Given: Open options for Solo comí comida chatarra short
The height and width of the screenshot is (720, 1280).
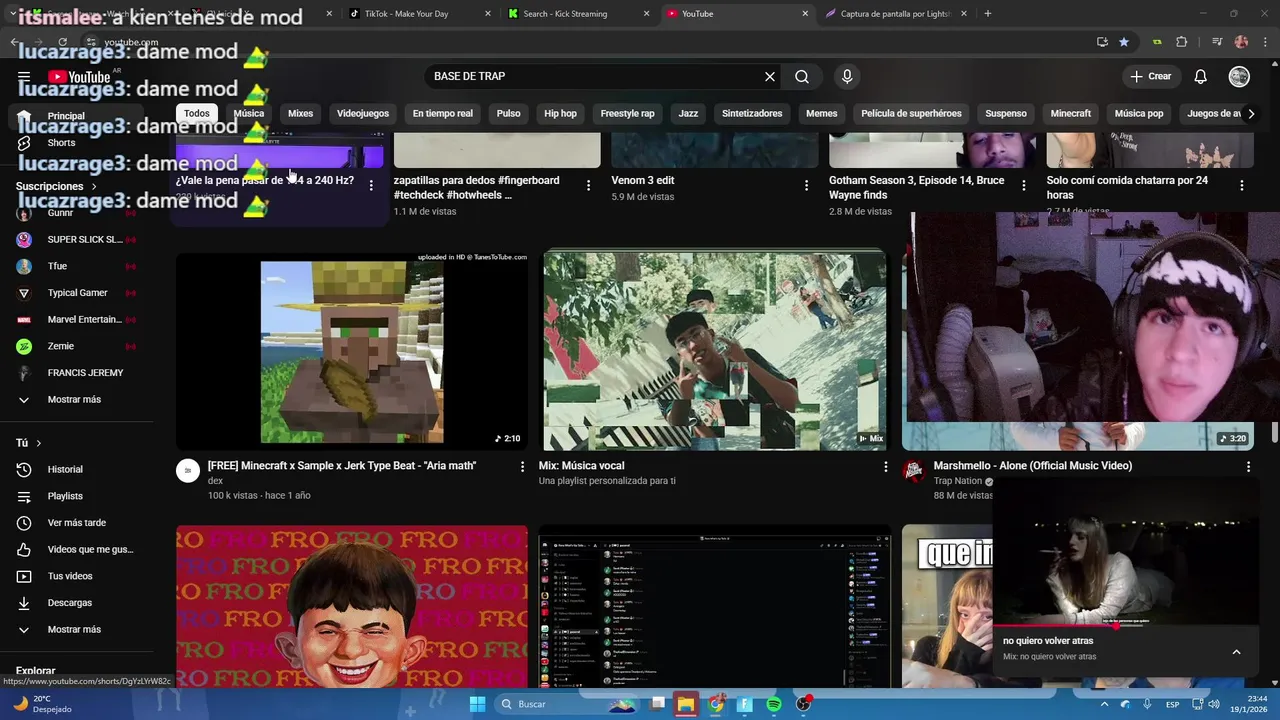Looking at the screenshot, I should click(x=1241, y=185).
